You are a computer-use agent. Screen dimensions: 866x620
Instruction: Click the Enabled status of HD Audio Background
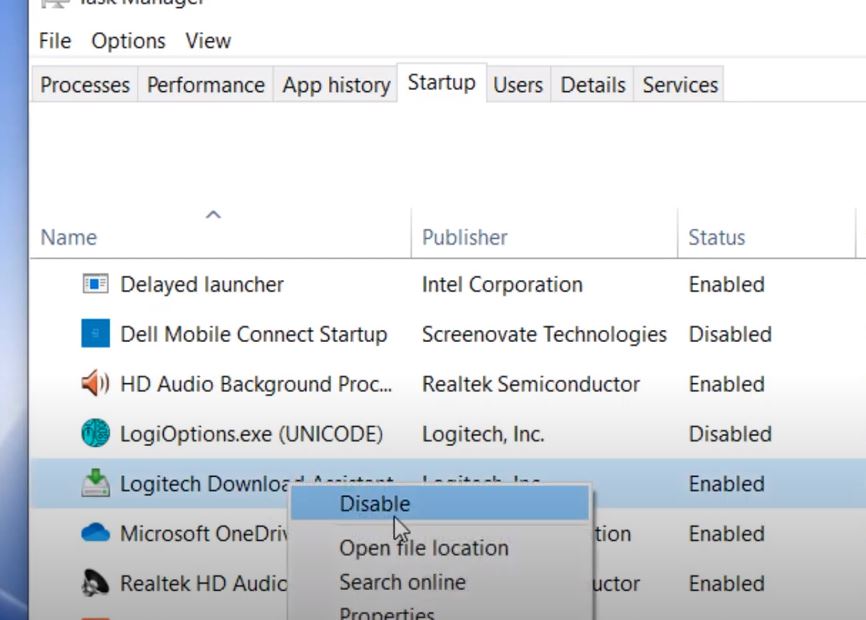point(726,384)
